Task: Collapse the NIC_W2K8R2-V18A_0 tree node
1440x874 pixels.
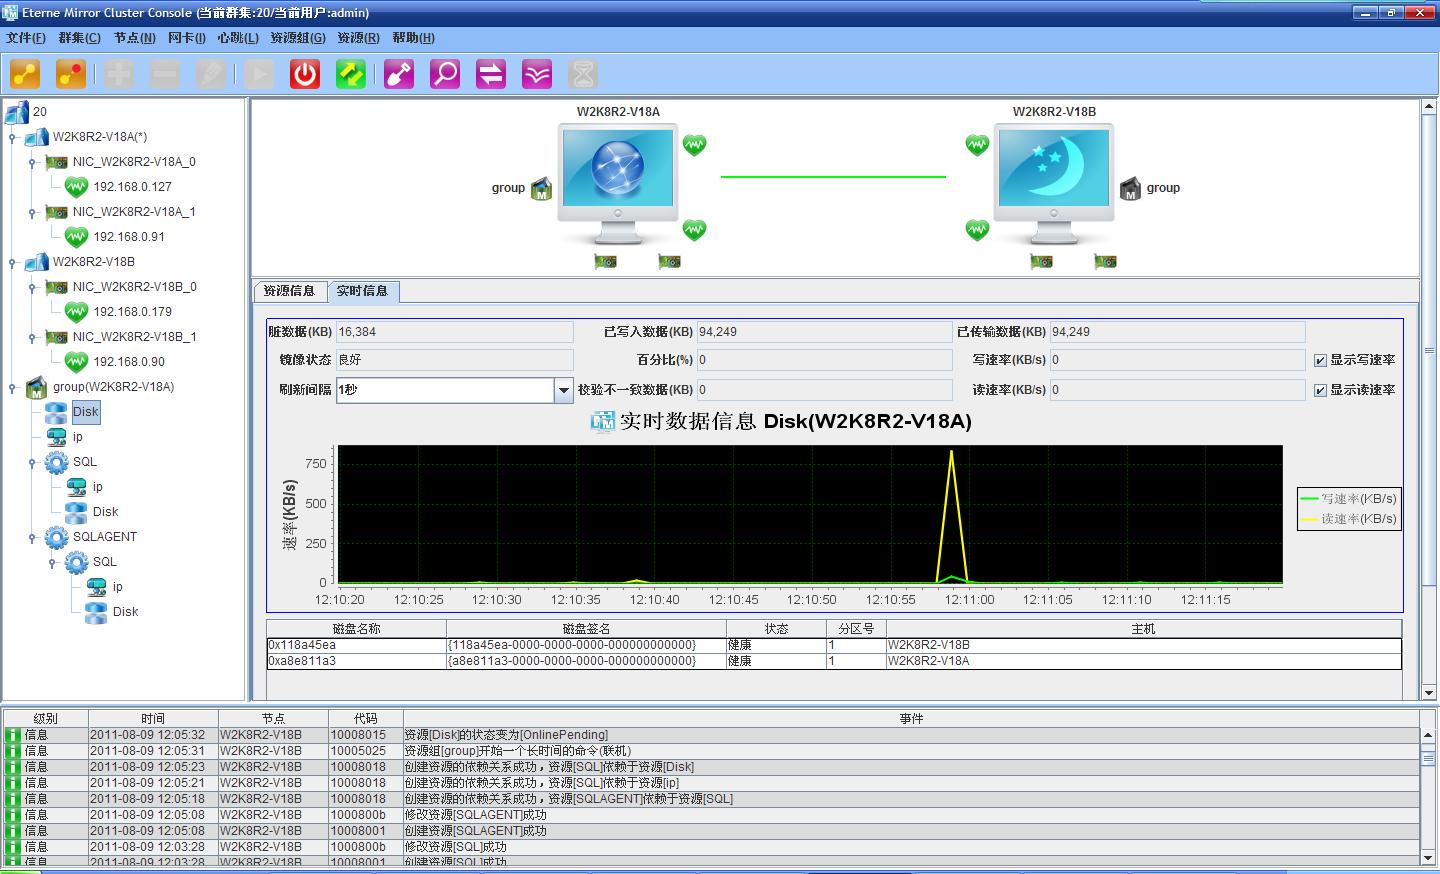Action: [32, 162]
